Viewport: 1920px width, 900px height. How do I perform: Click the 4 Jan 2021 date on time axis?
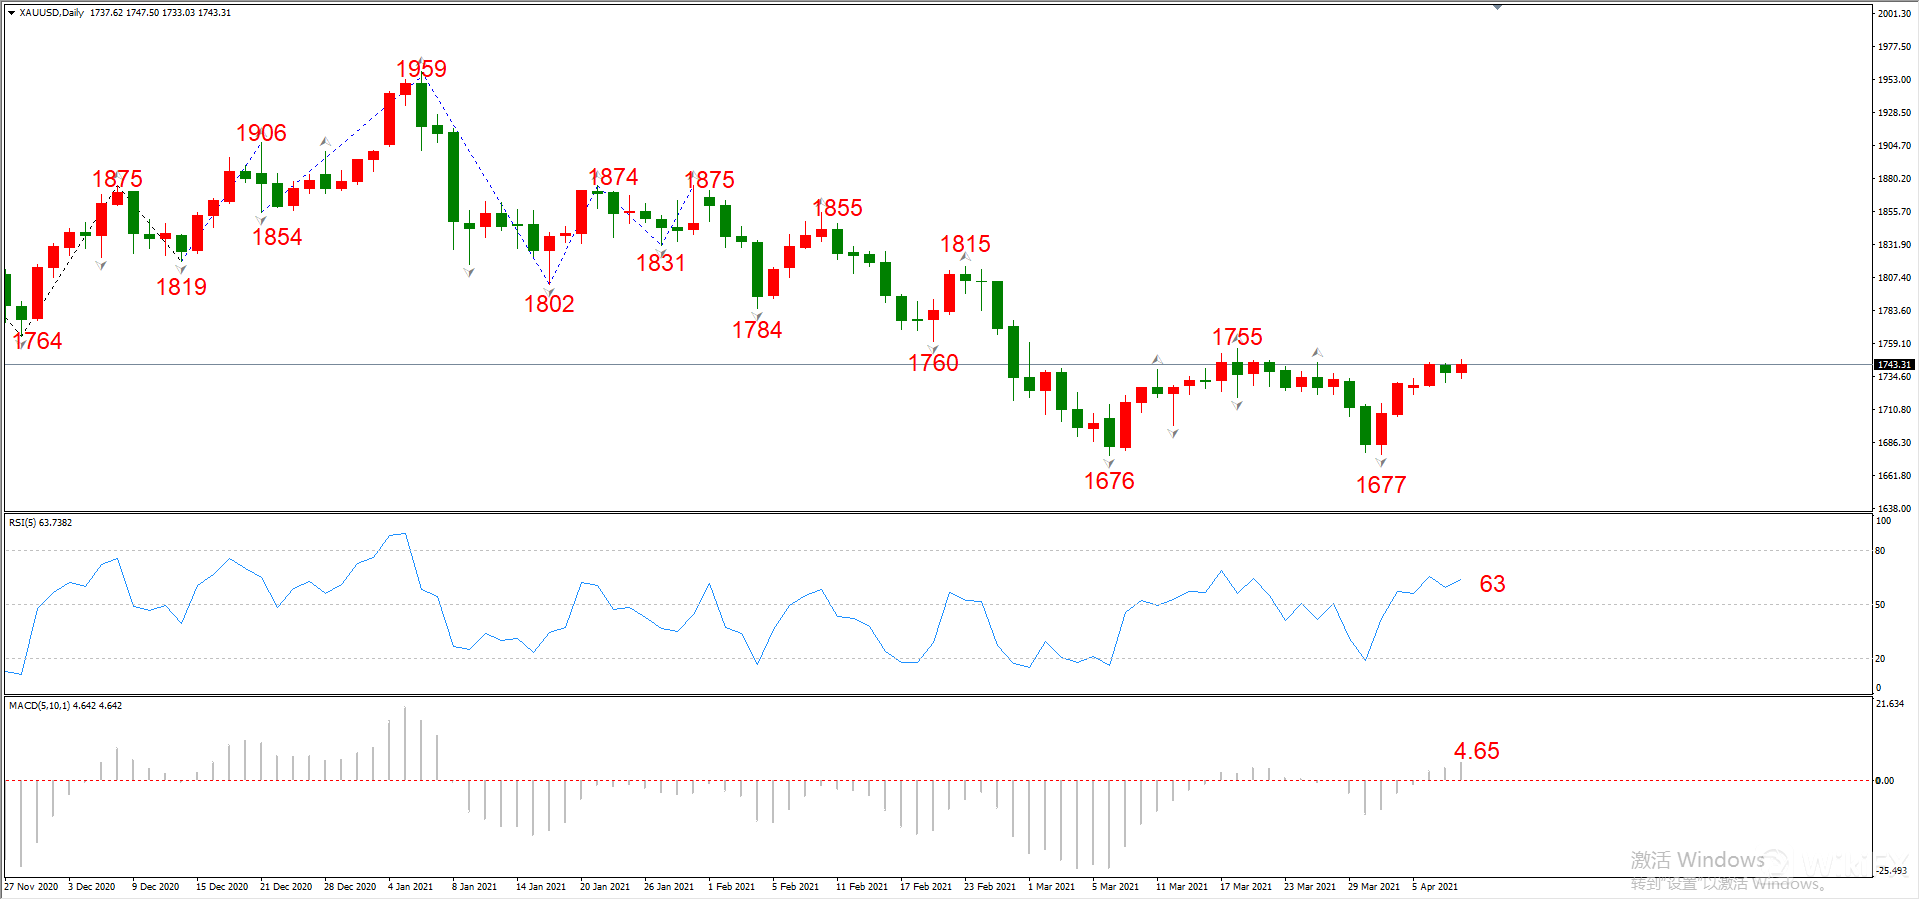[410, 887]
